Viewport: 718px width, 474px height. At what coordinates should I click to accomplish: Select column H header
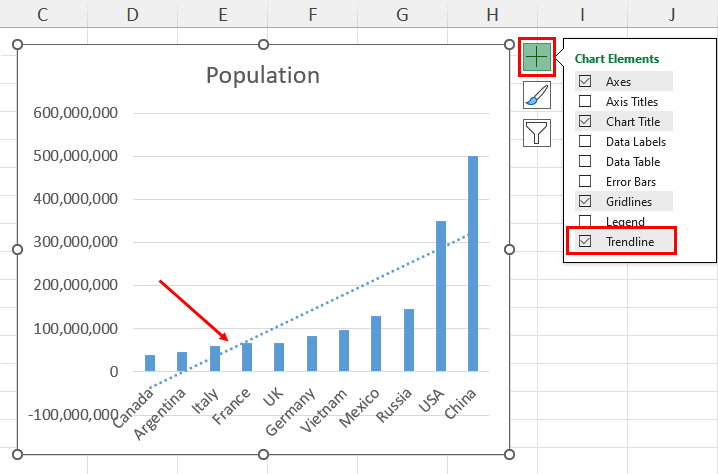tap(492, 14)
